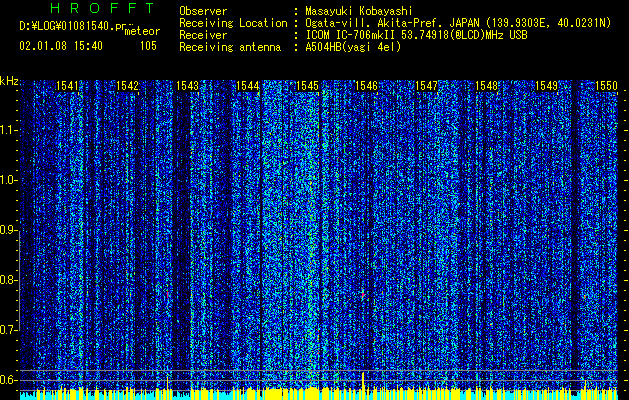629x400 pixels.
Task: Click the 1549 time marker
Action: coord(547,86)
